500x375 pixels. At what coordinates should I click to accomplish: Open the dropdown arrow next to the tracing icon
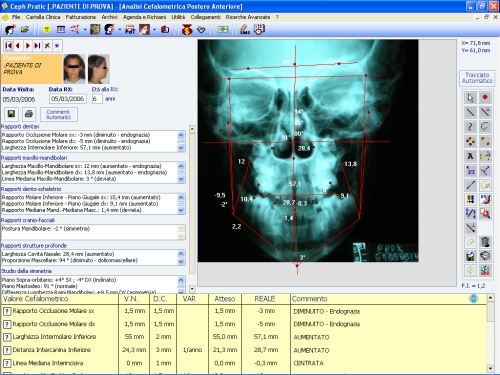[x=85, y=30]
